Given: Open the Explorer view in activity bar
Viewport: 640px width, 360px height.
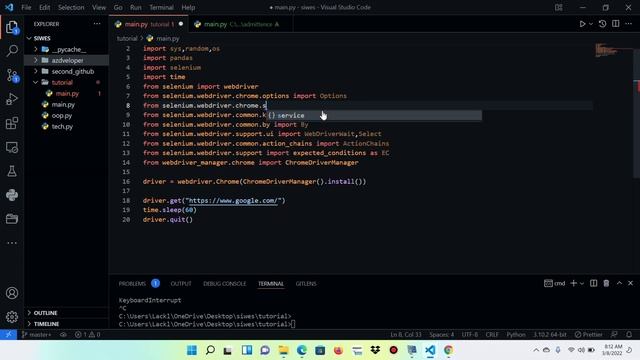Looking at the screenshot, I should (12, 27).
